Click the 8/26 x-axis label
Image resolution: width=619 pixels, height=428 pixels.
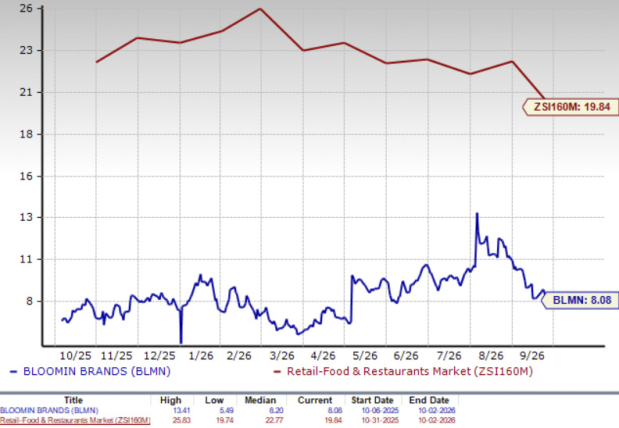491,356
